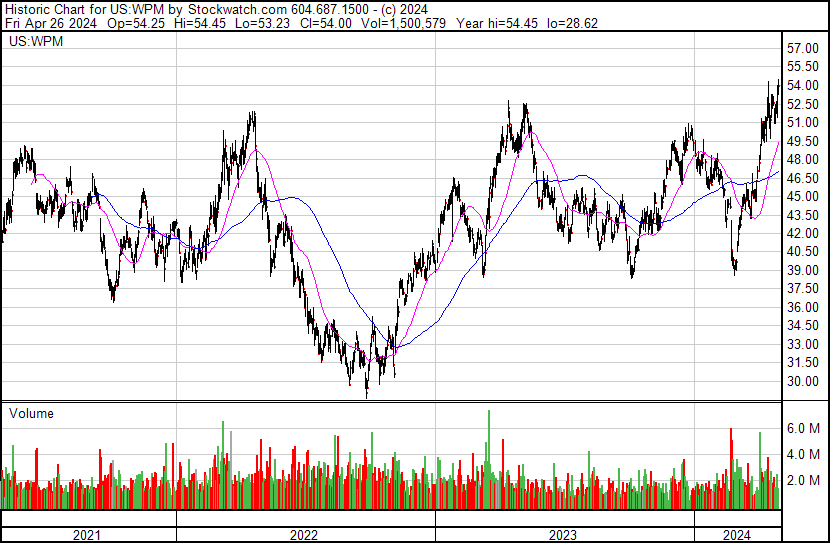The width and height of the screenshot is (830, 543).
Task: Select the 2024 year label on the time axis
Action: (x=737, y=535)
